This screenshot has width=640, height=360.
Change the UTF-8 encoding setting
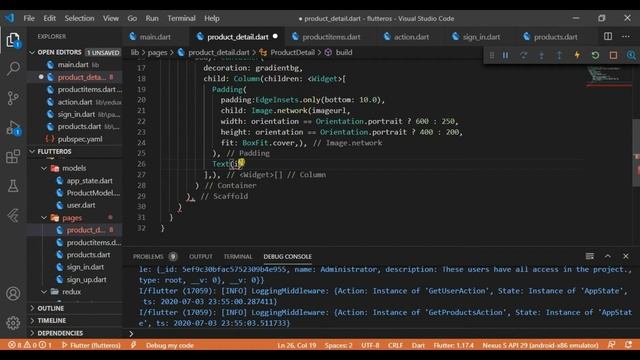[370, 345]
